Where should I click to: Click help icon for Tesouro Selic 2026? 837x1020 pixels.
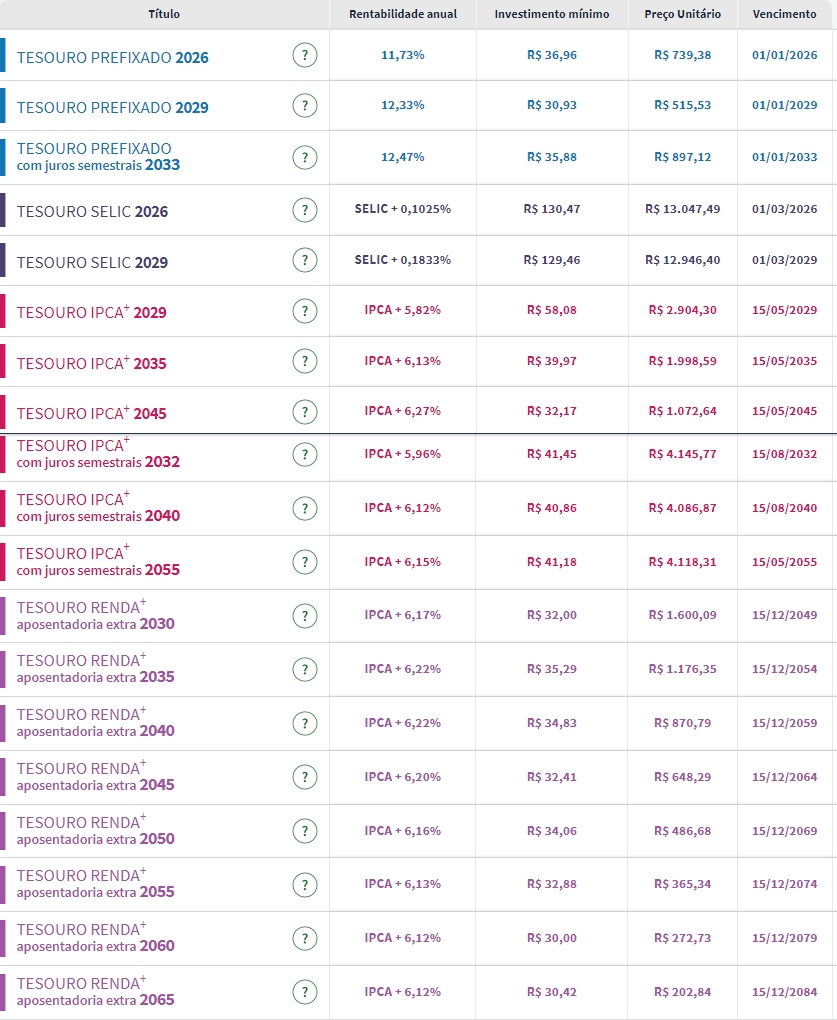coord(305,210)
